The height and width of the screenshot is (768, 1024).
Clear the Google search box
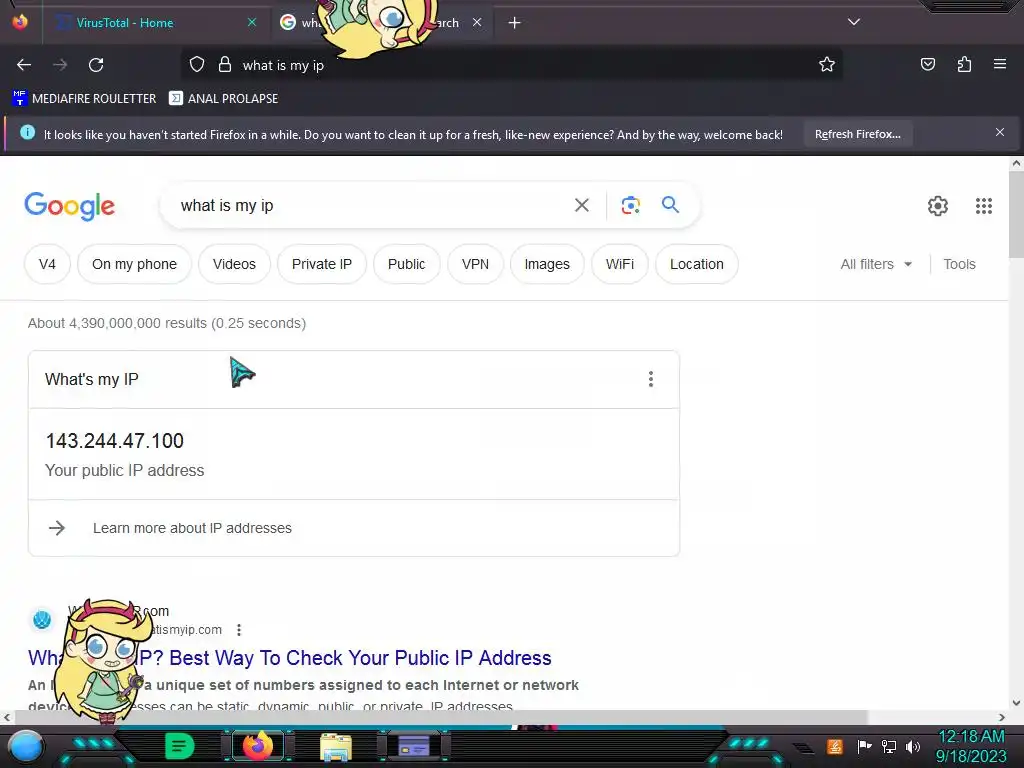click(x=581, y=206)
